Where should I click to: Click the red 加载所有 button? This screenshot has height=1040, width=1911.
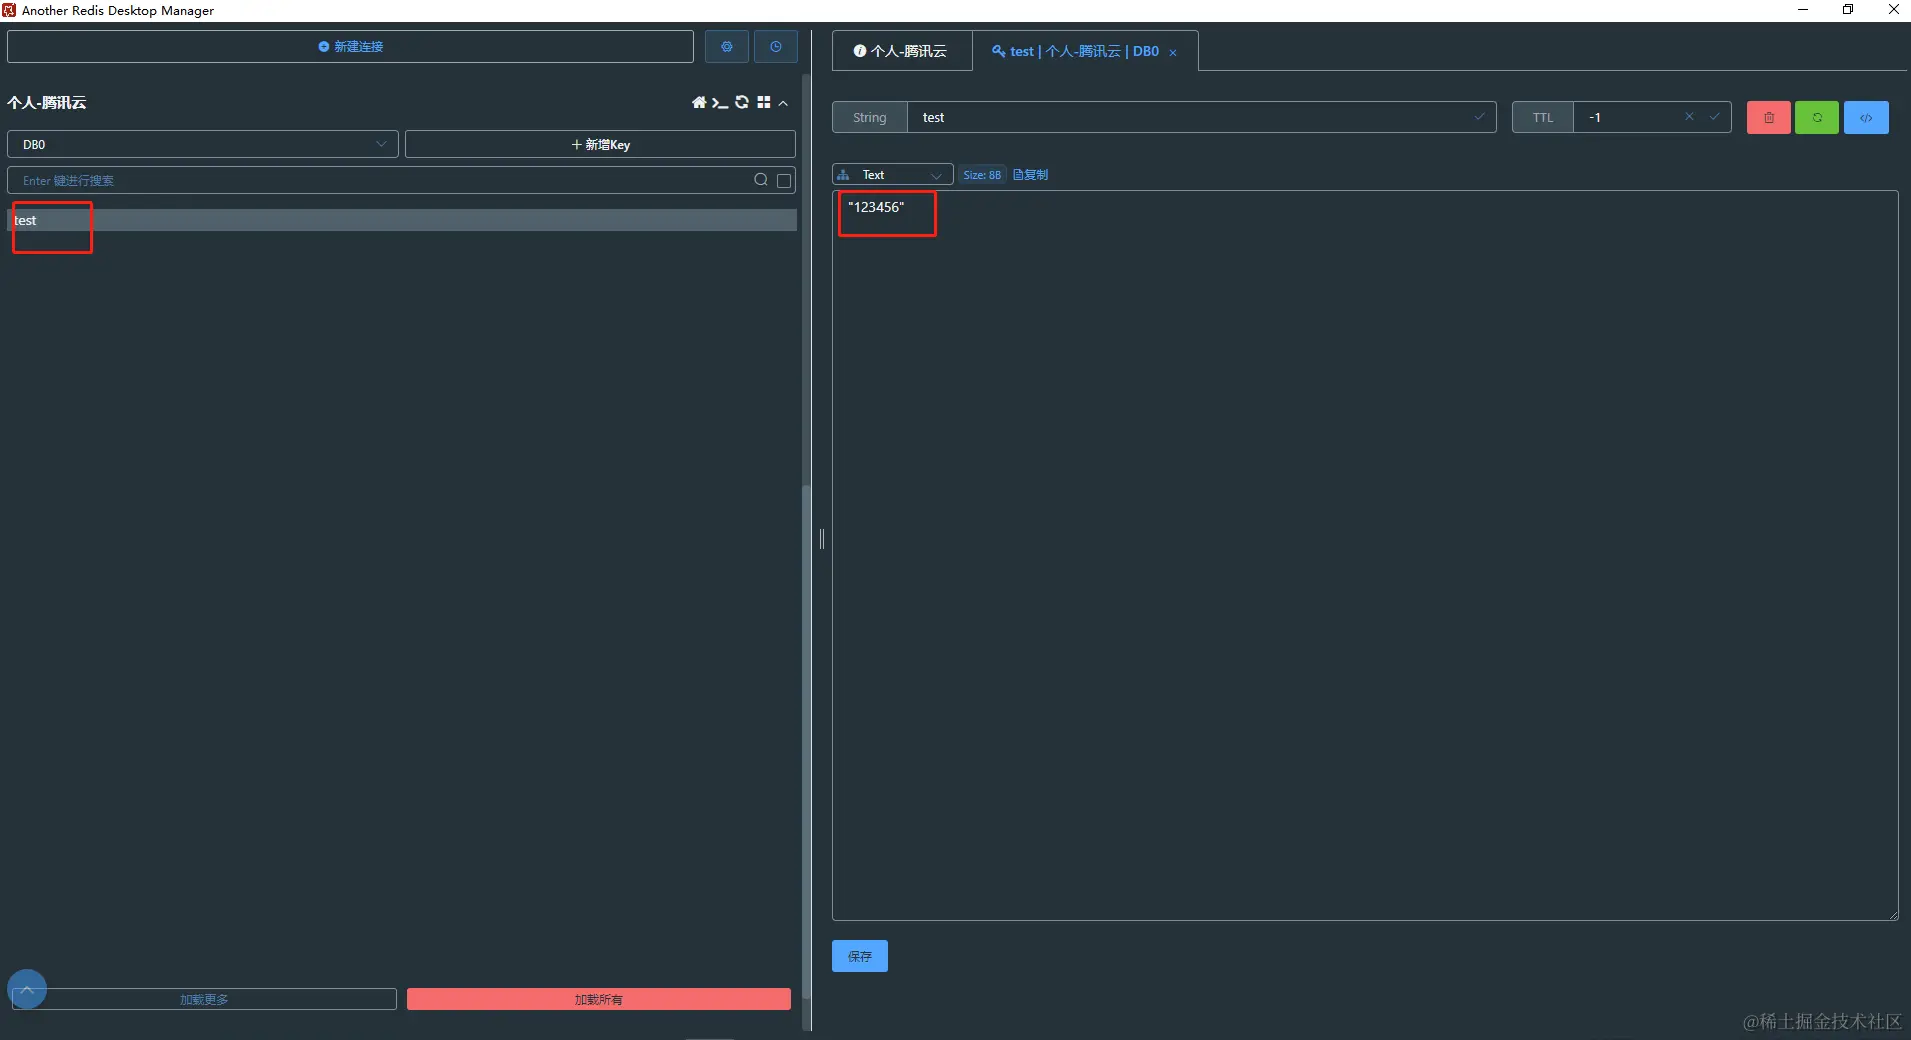click(x=599, y=999)
